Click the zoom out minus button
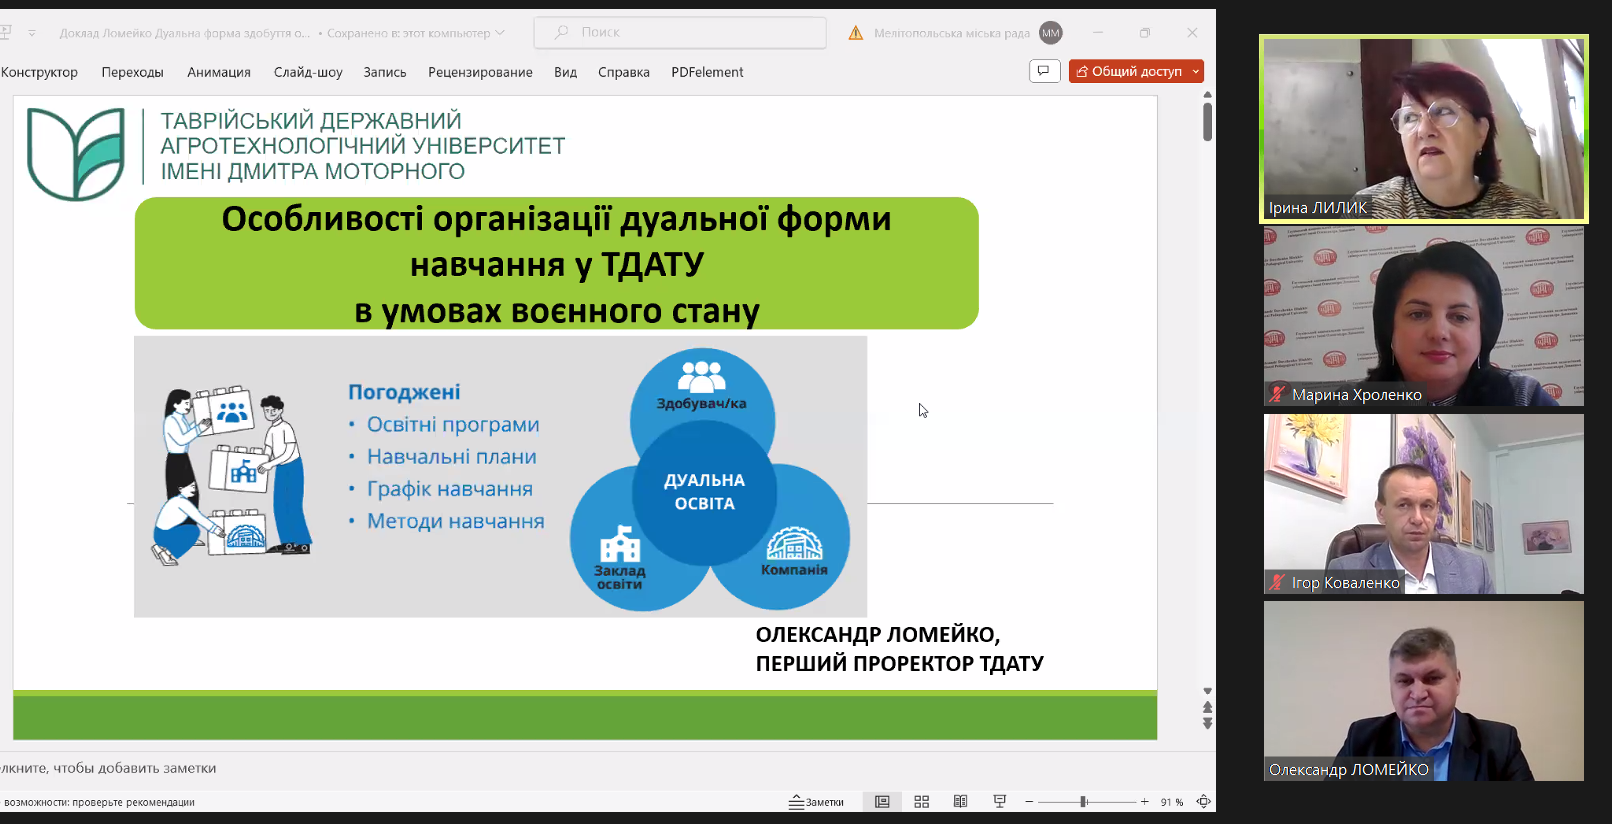The height and width of the screenshot is (824, 1612). [1029, 802]
